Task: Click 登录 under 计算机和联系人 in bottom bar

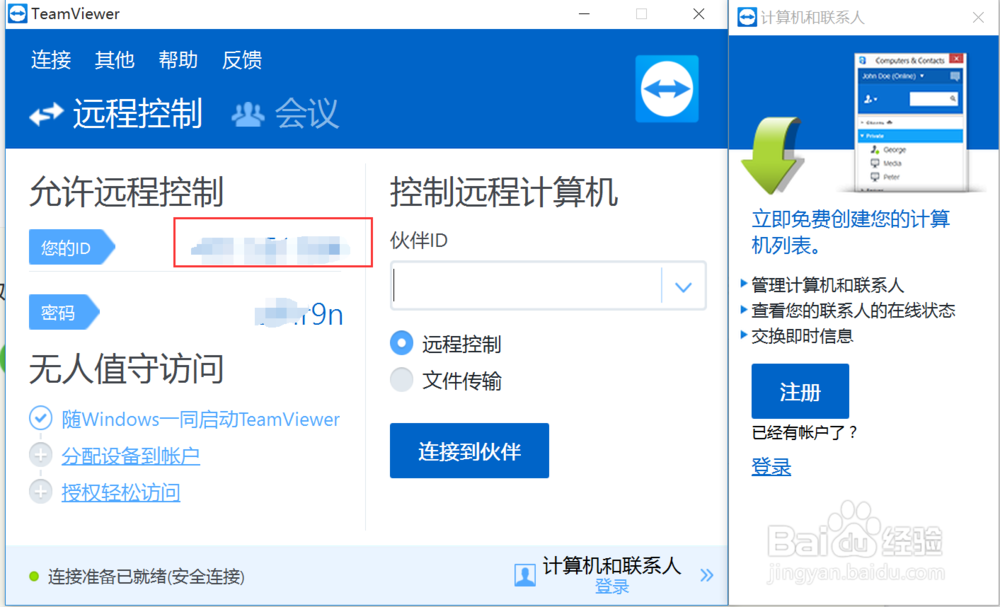Action: coord(612,587)
